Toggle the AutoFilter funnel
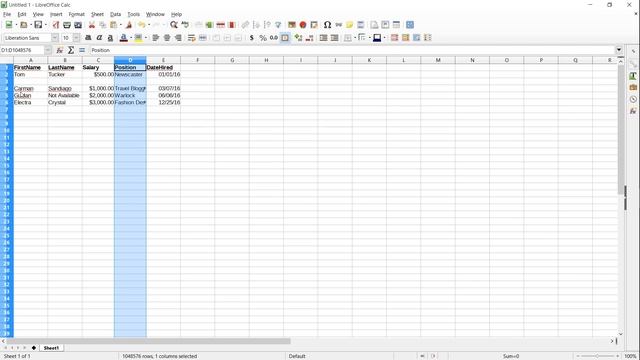Screen dimensions: 640x360 [x=278, y=25]
